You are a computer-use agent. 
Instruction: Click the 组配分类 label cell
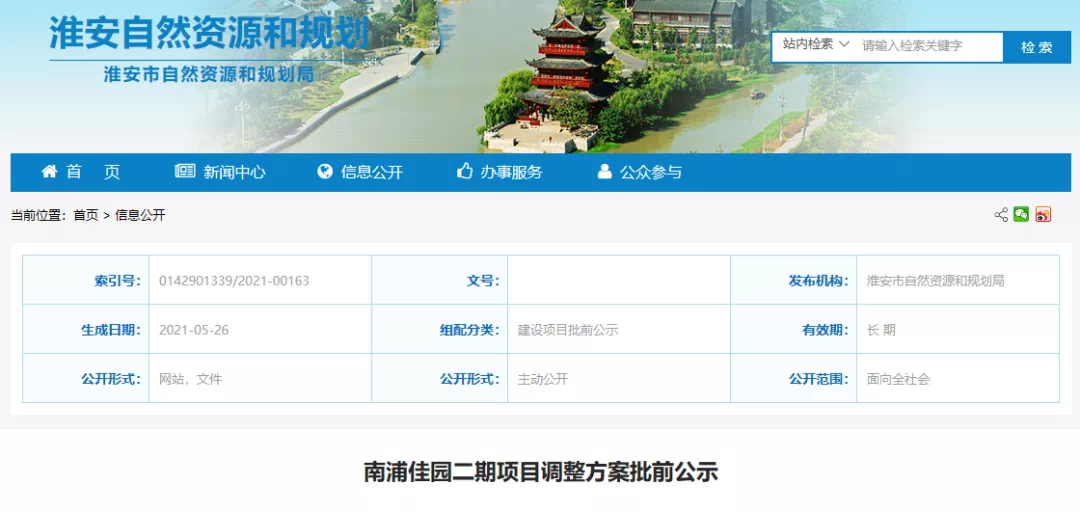(x=440, y=329)
